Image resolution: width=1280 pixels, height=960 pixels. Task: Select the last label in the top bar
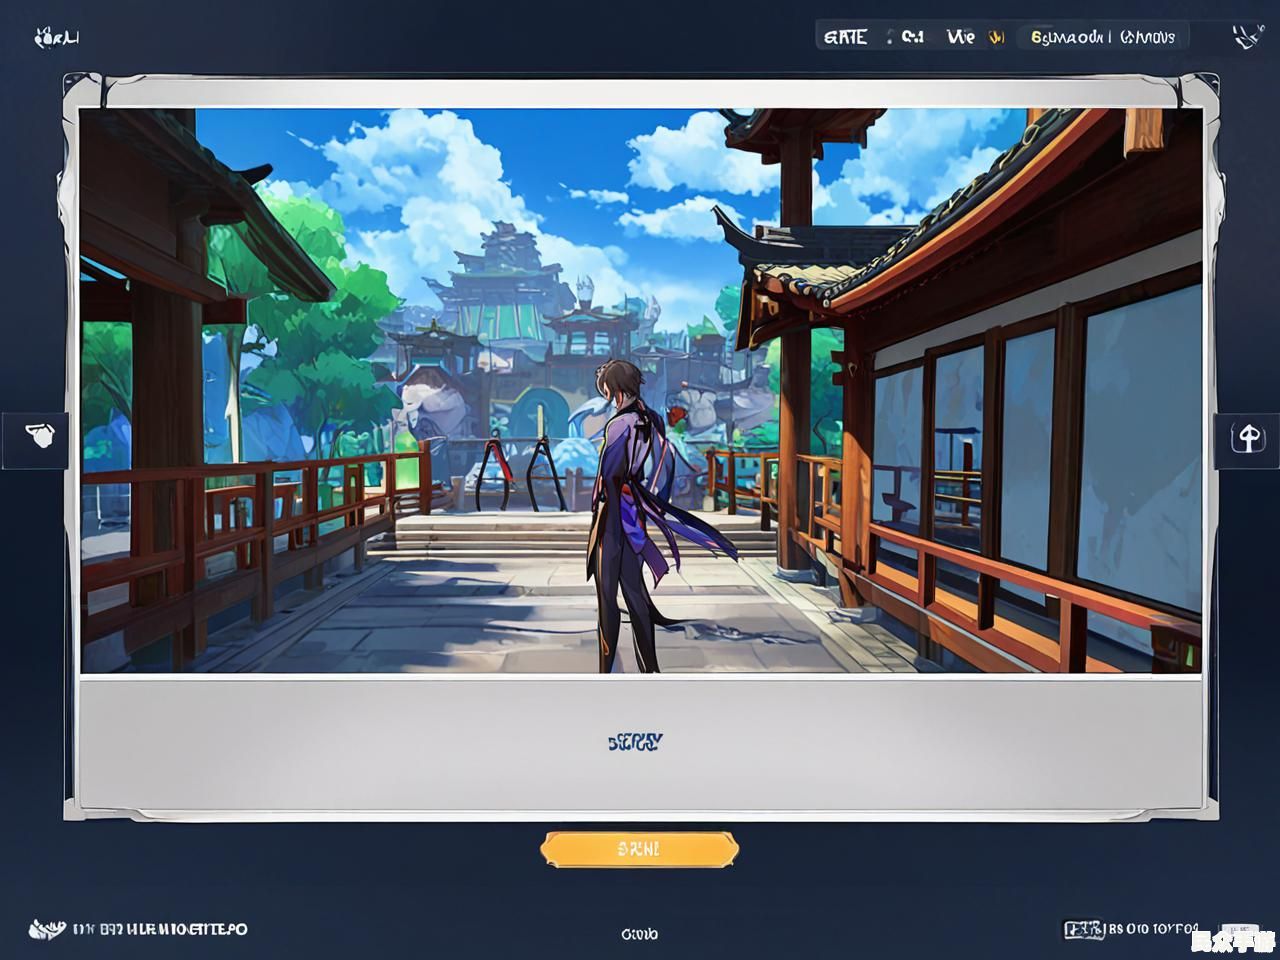tap(1148, 37)
